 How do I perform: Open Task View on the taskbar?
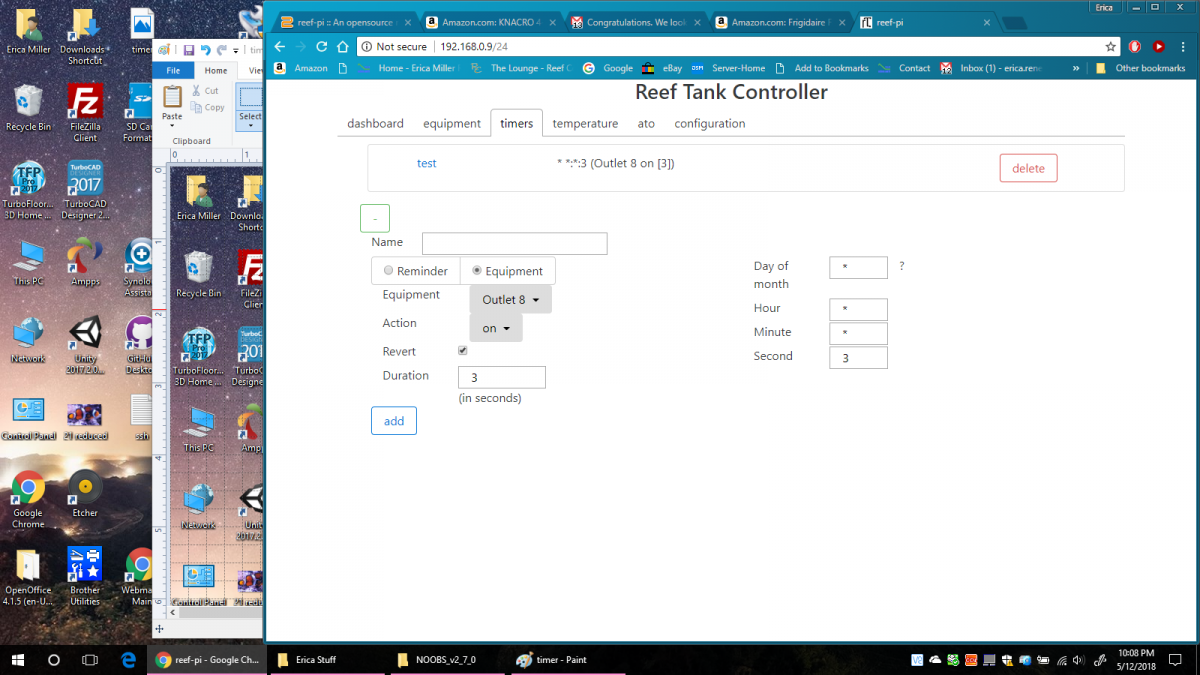(x=90, y=660)
